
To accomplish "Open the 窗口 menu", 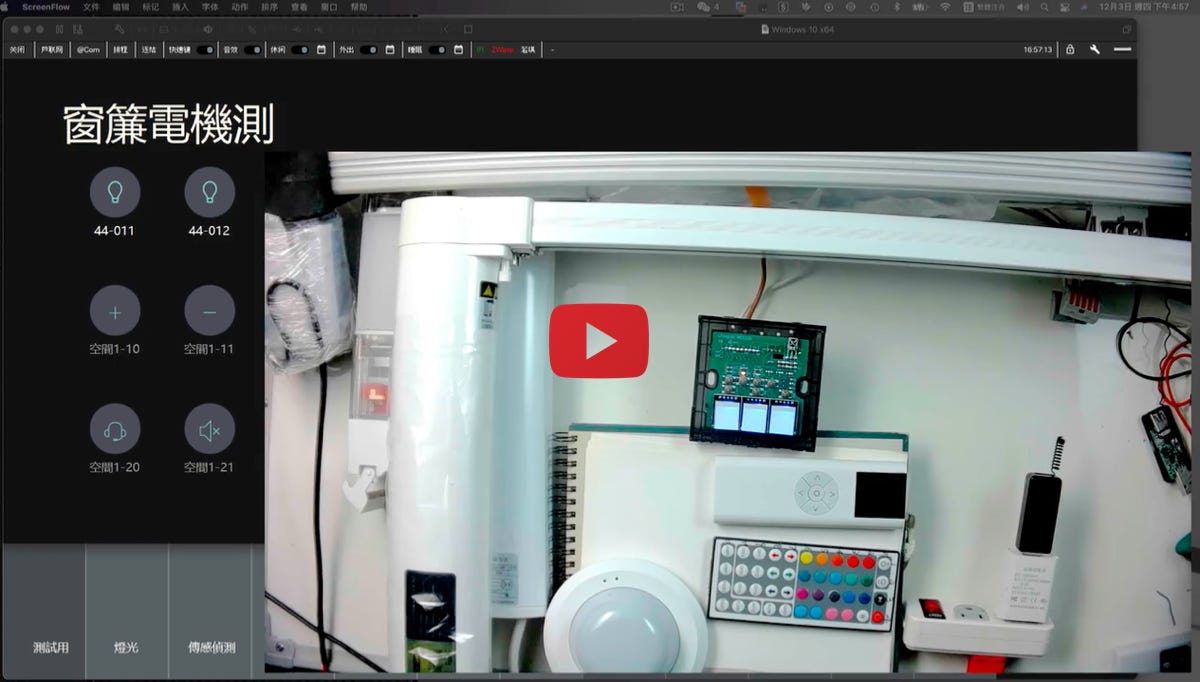I will pyautogui.click(x=329, y=6).
